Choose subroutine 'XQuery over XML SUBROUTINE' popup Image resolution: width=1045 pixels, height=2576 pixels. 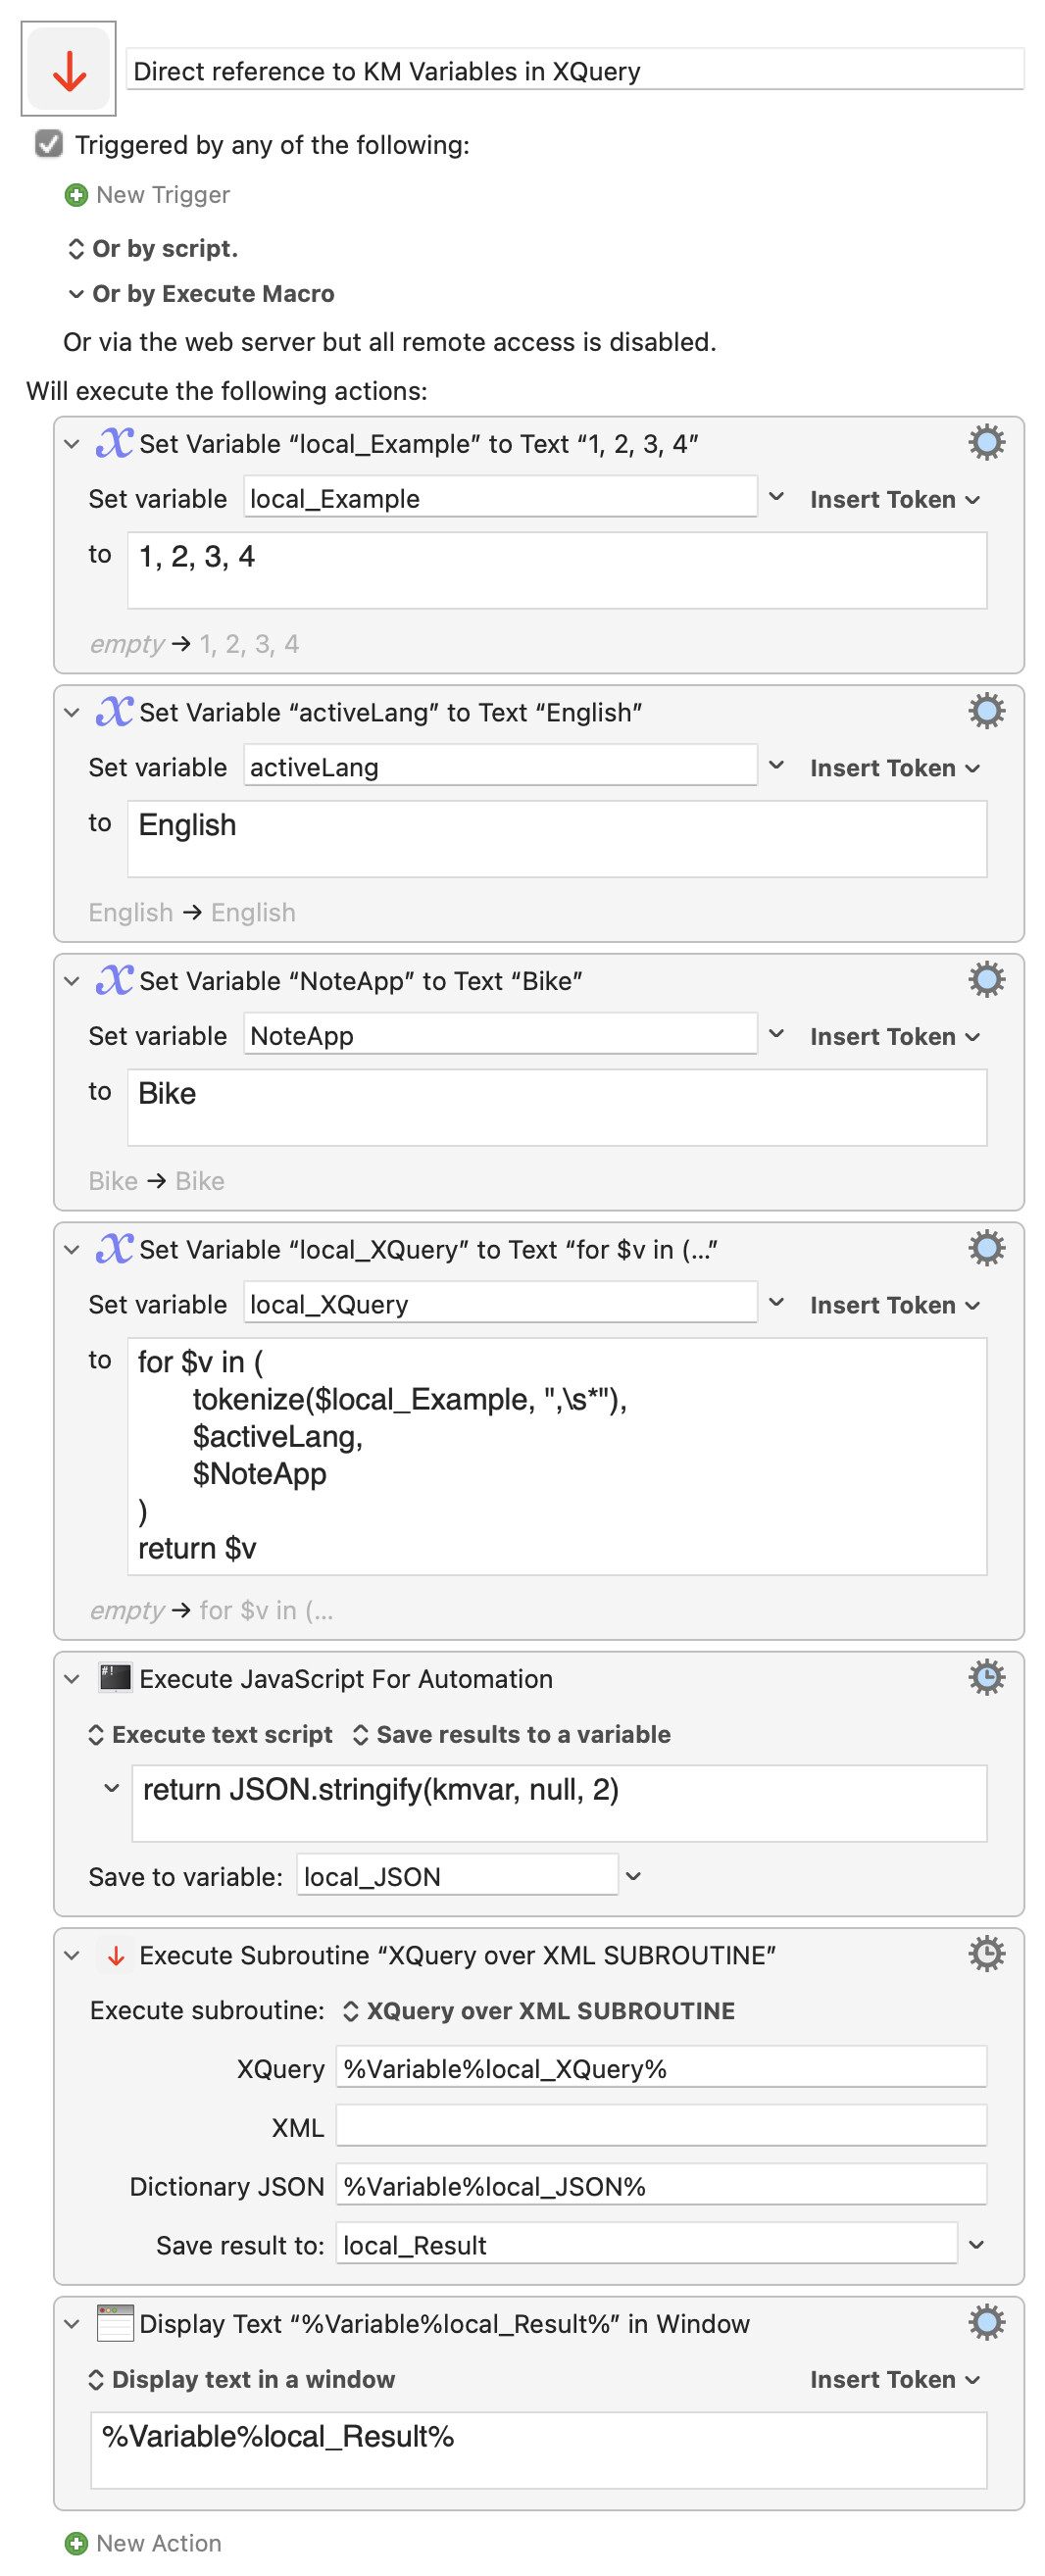(x=538, y=2010)
